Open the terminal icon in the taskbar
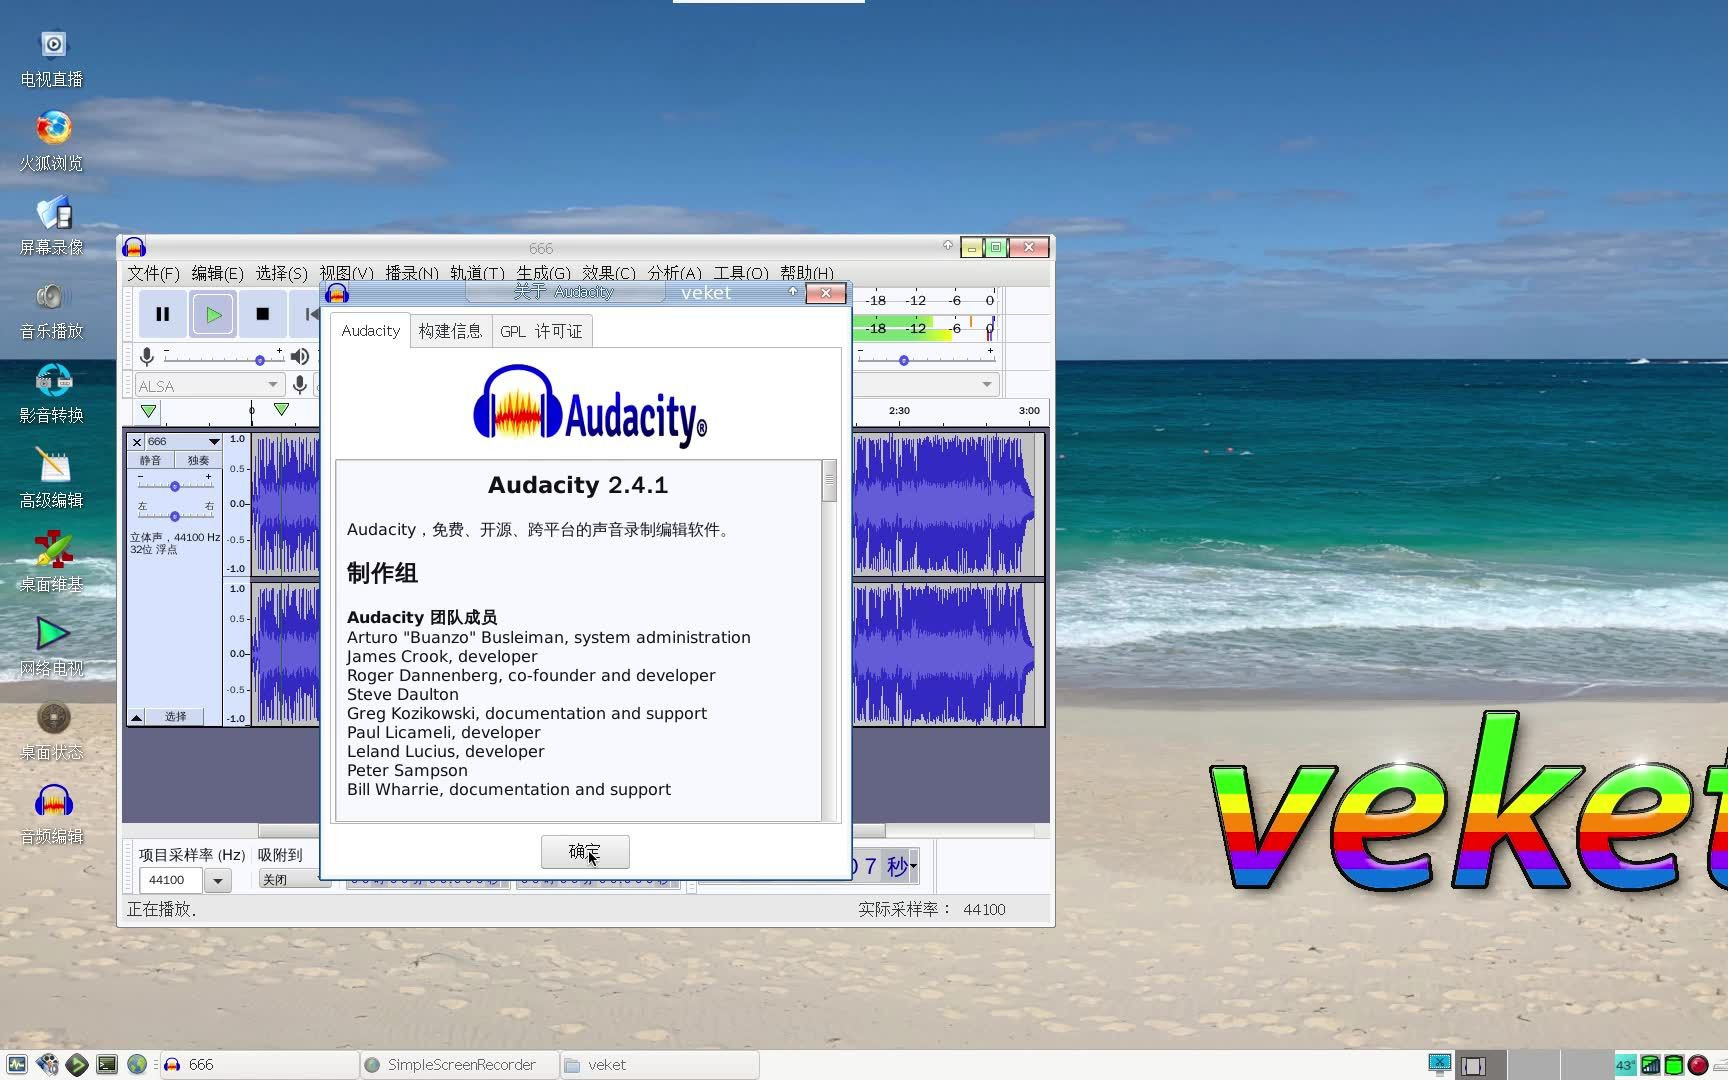 tap(107, 1065)
